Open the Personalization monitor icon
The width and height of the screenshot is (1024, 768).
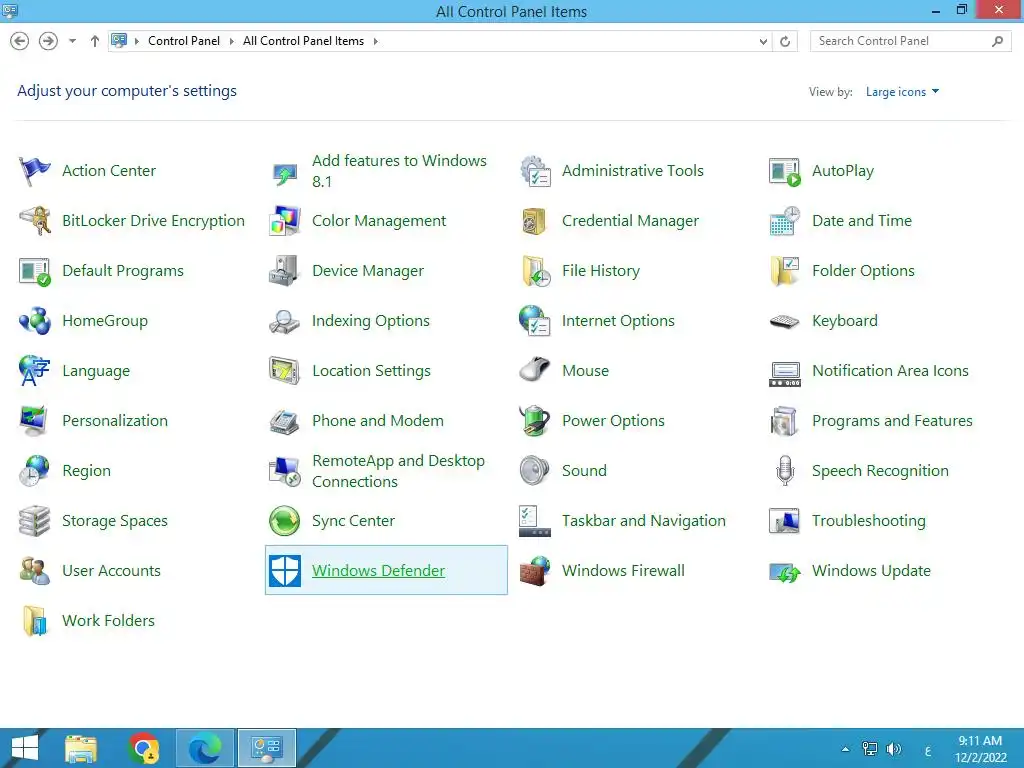pyautogui.click(x=35, y=421)
